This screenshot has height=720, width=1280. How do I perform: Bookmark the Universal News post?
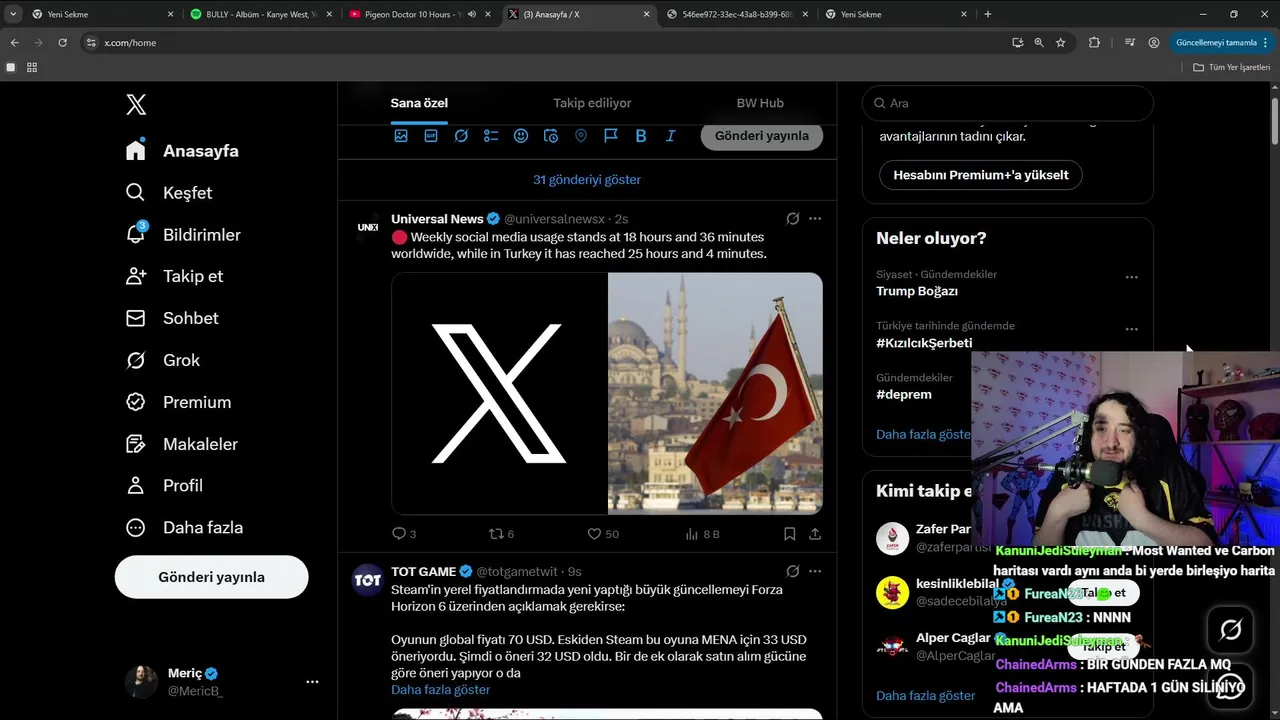point(790,534)
